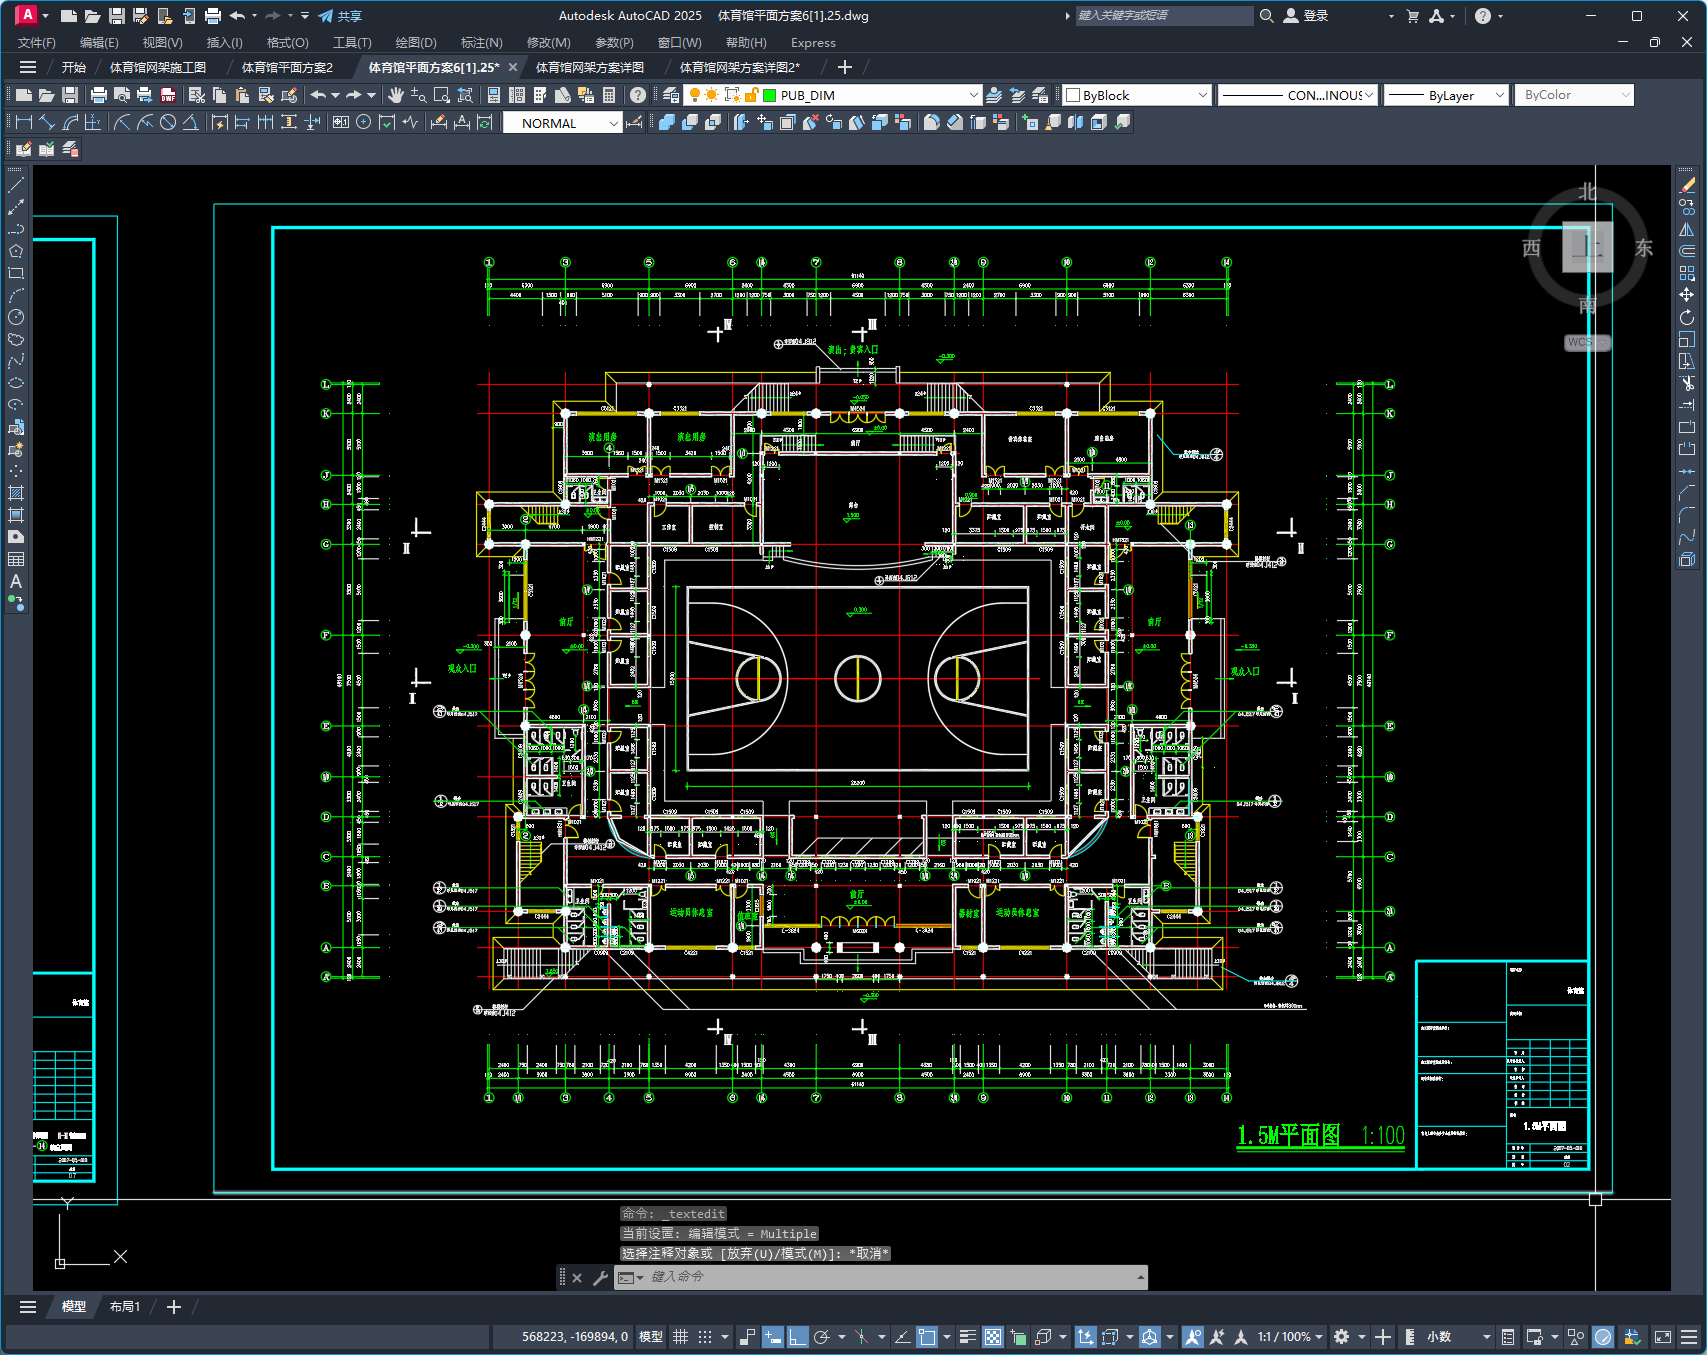Click the DWF publish icon
Image resolution: width=1707 pixels, height=1355 pixels.
point(168,95)
